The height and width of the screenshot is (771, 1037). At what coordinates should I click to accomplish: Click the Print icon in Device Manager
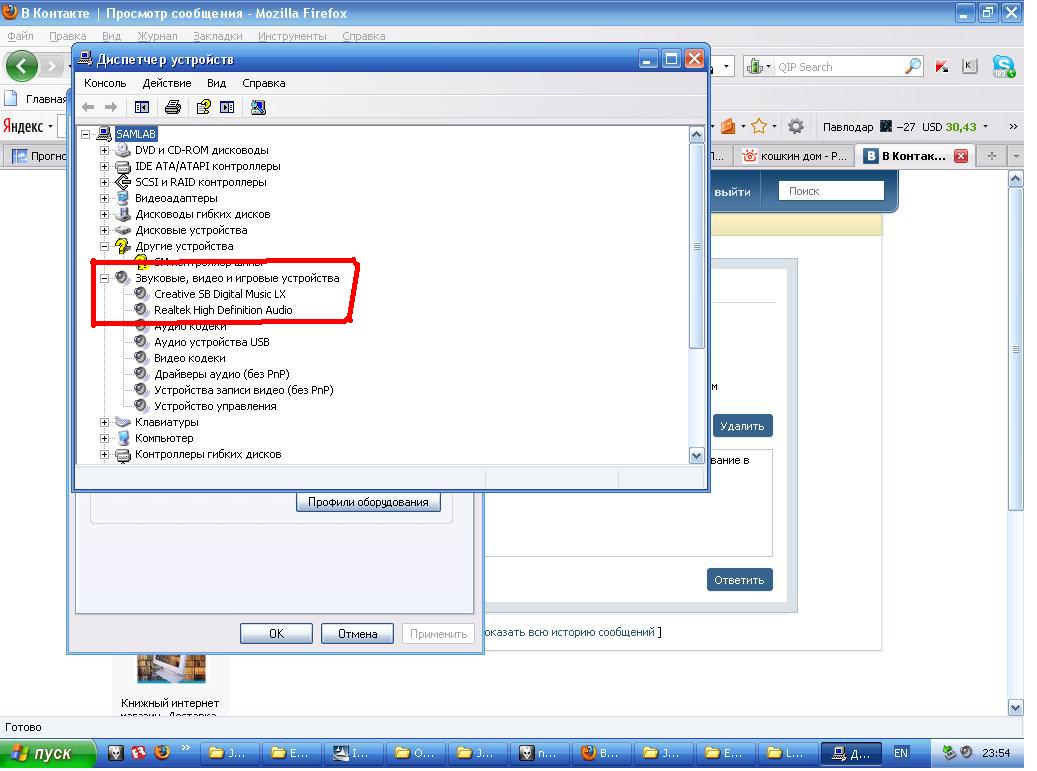click(x=173, y=107)
